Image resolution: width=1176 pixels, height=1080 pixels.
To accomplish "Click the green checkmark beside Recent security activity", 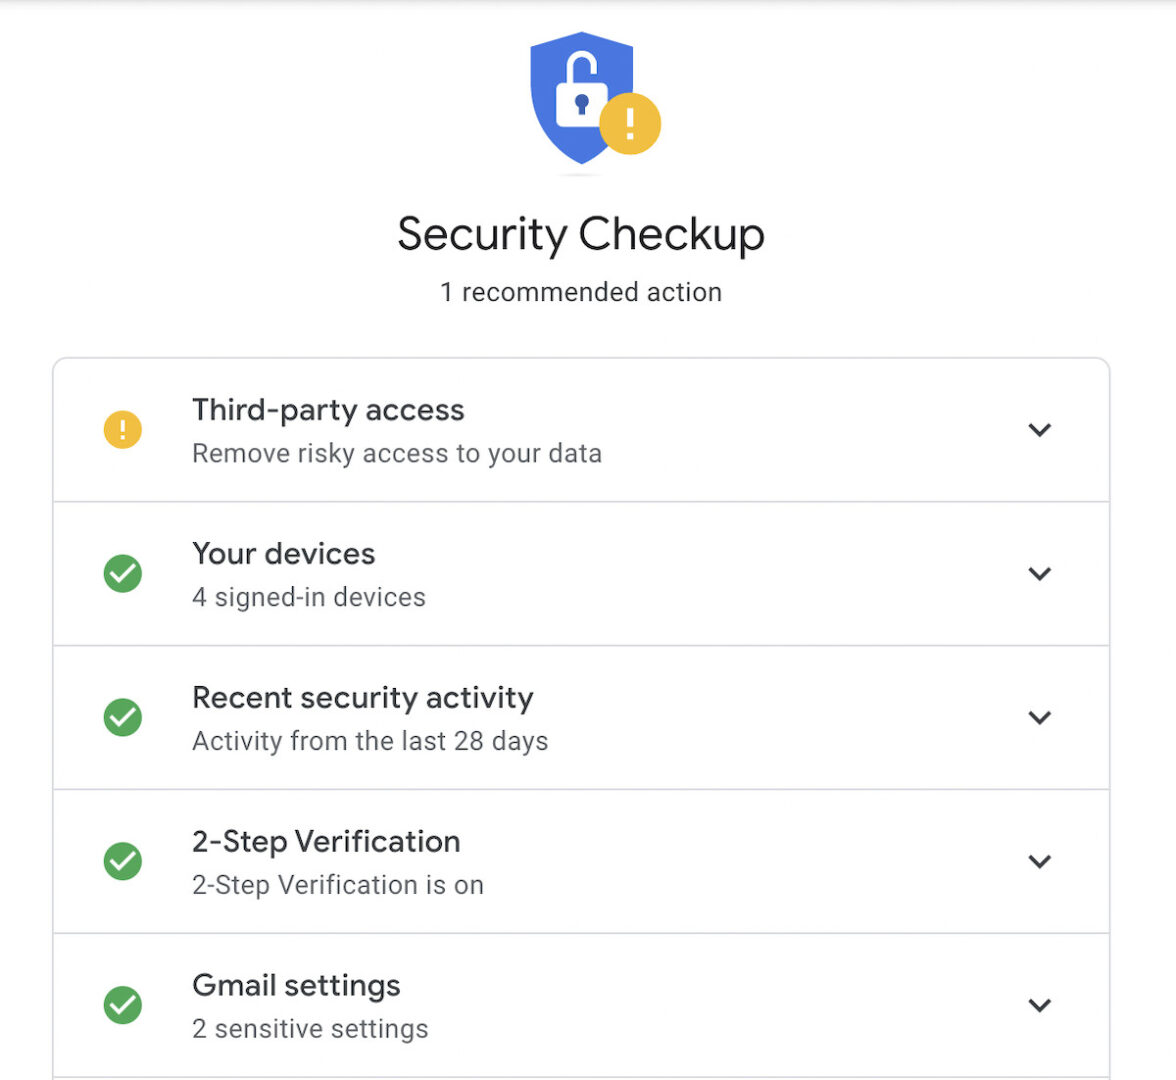I will pyautogui.click(x=122, y=717).
